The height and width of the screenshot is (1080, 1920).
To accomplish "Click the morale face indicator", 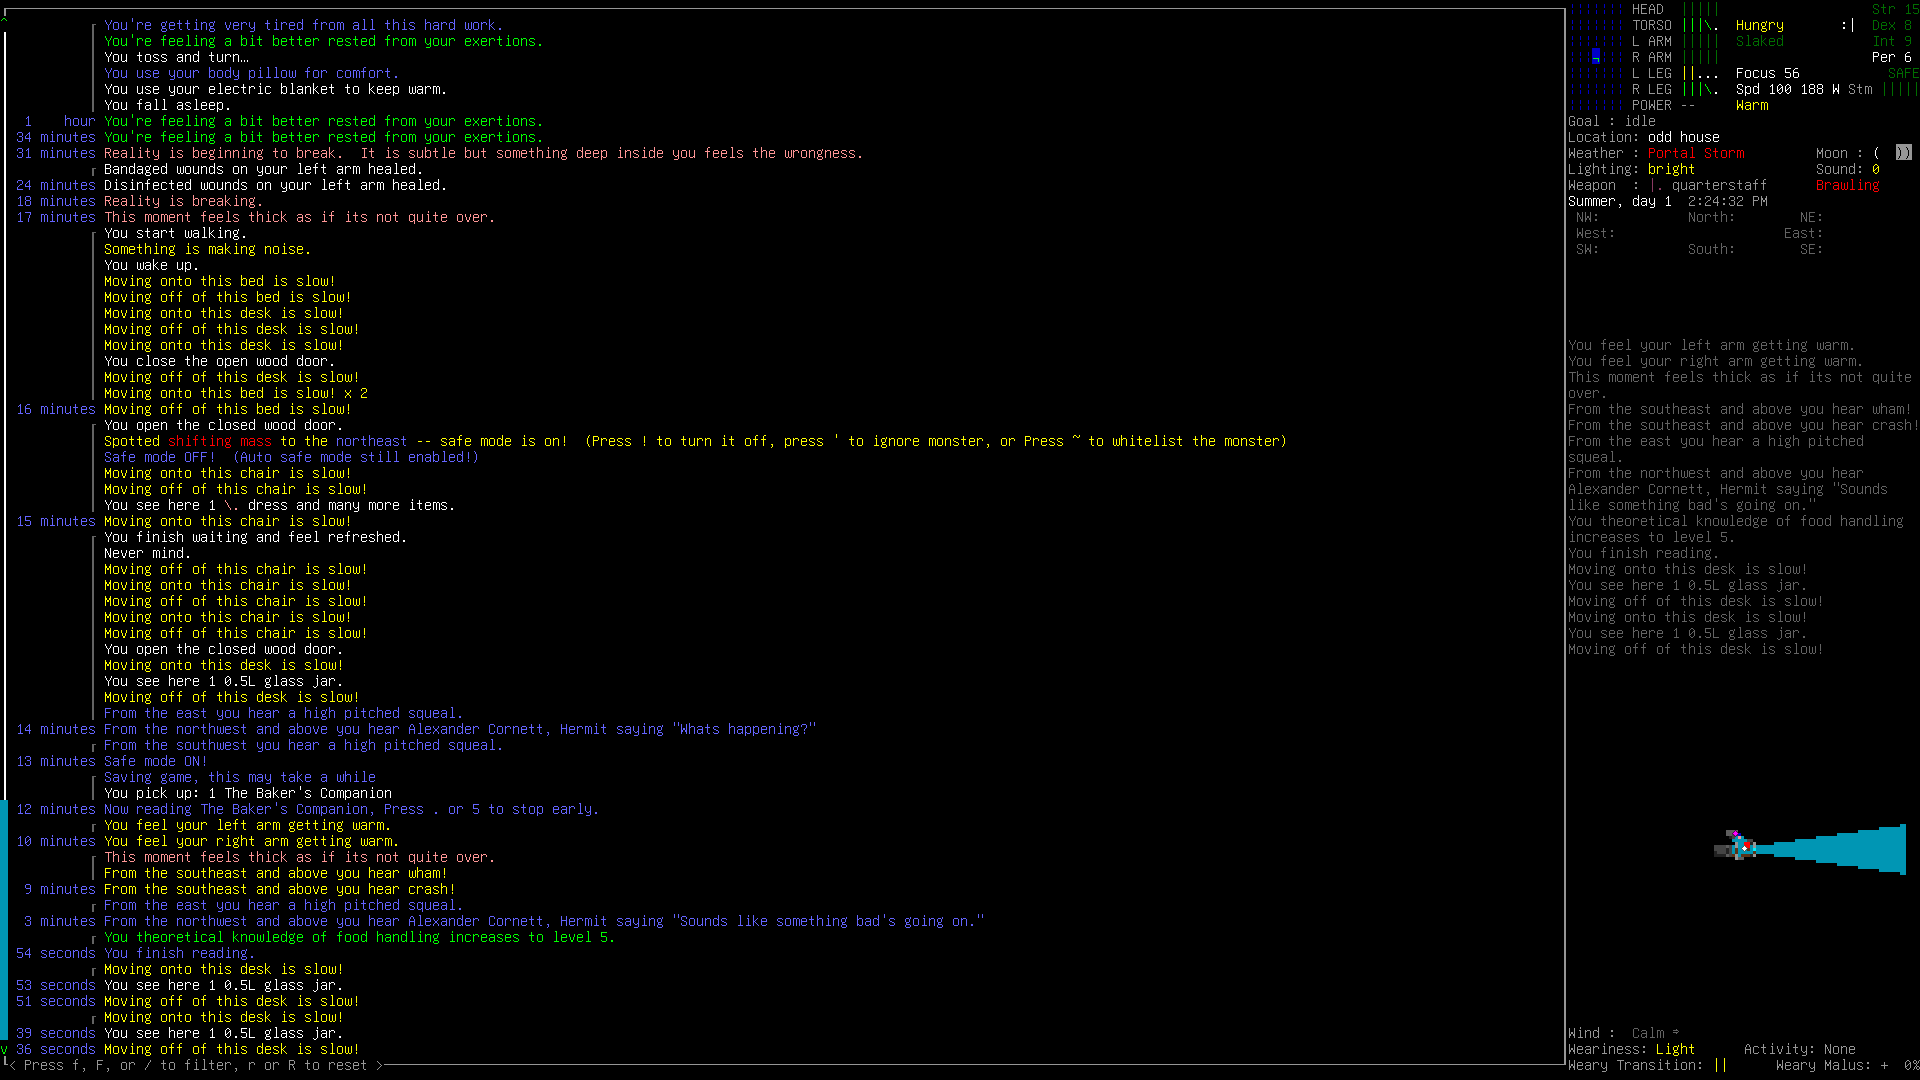I will pos(1847,25).
